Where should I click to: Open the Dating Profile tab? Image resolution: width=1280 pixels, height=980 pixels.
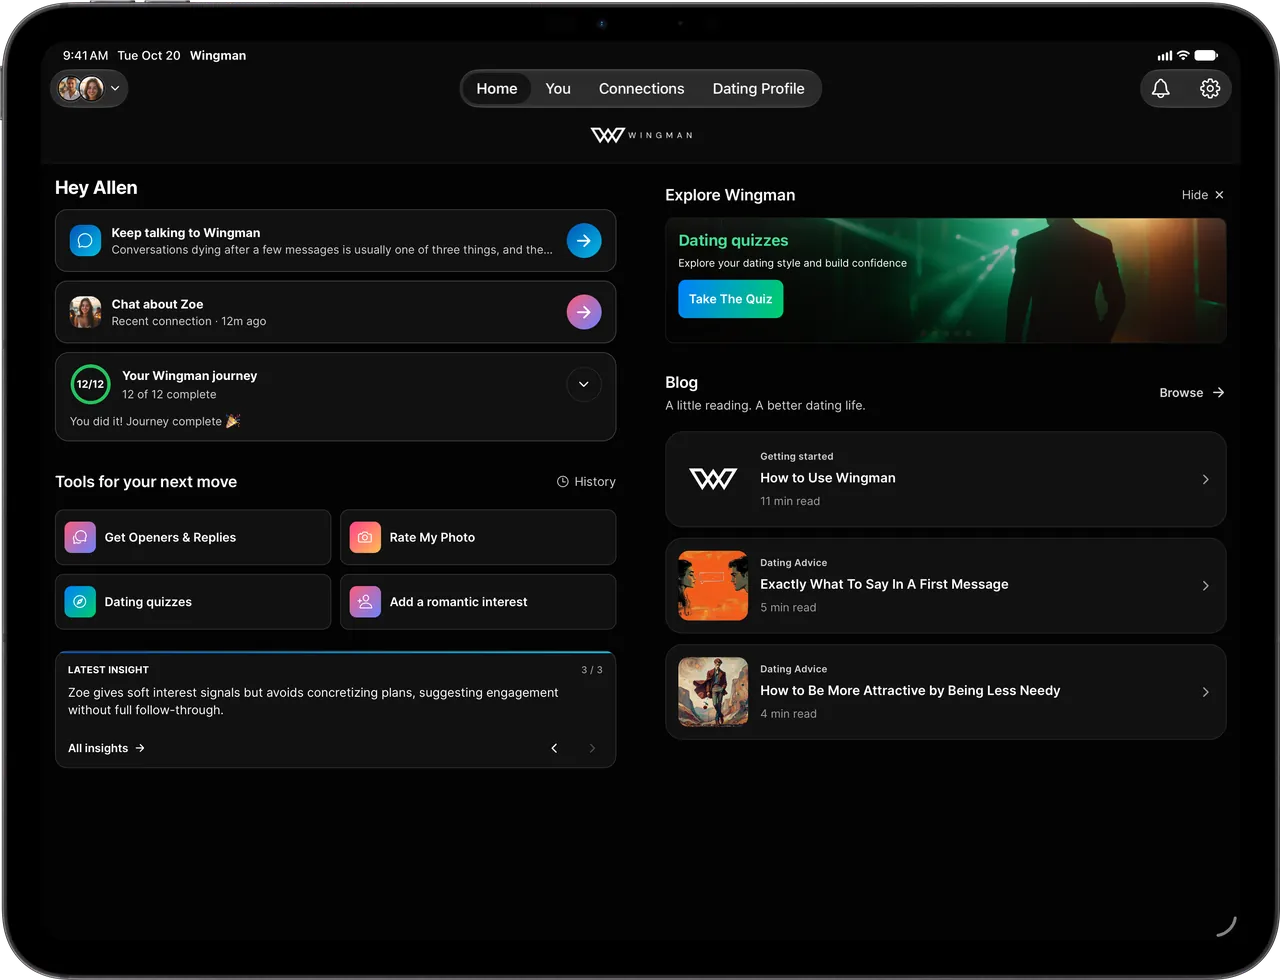tap(758, 89)
